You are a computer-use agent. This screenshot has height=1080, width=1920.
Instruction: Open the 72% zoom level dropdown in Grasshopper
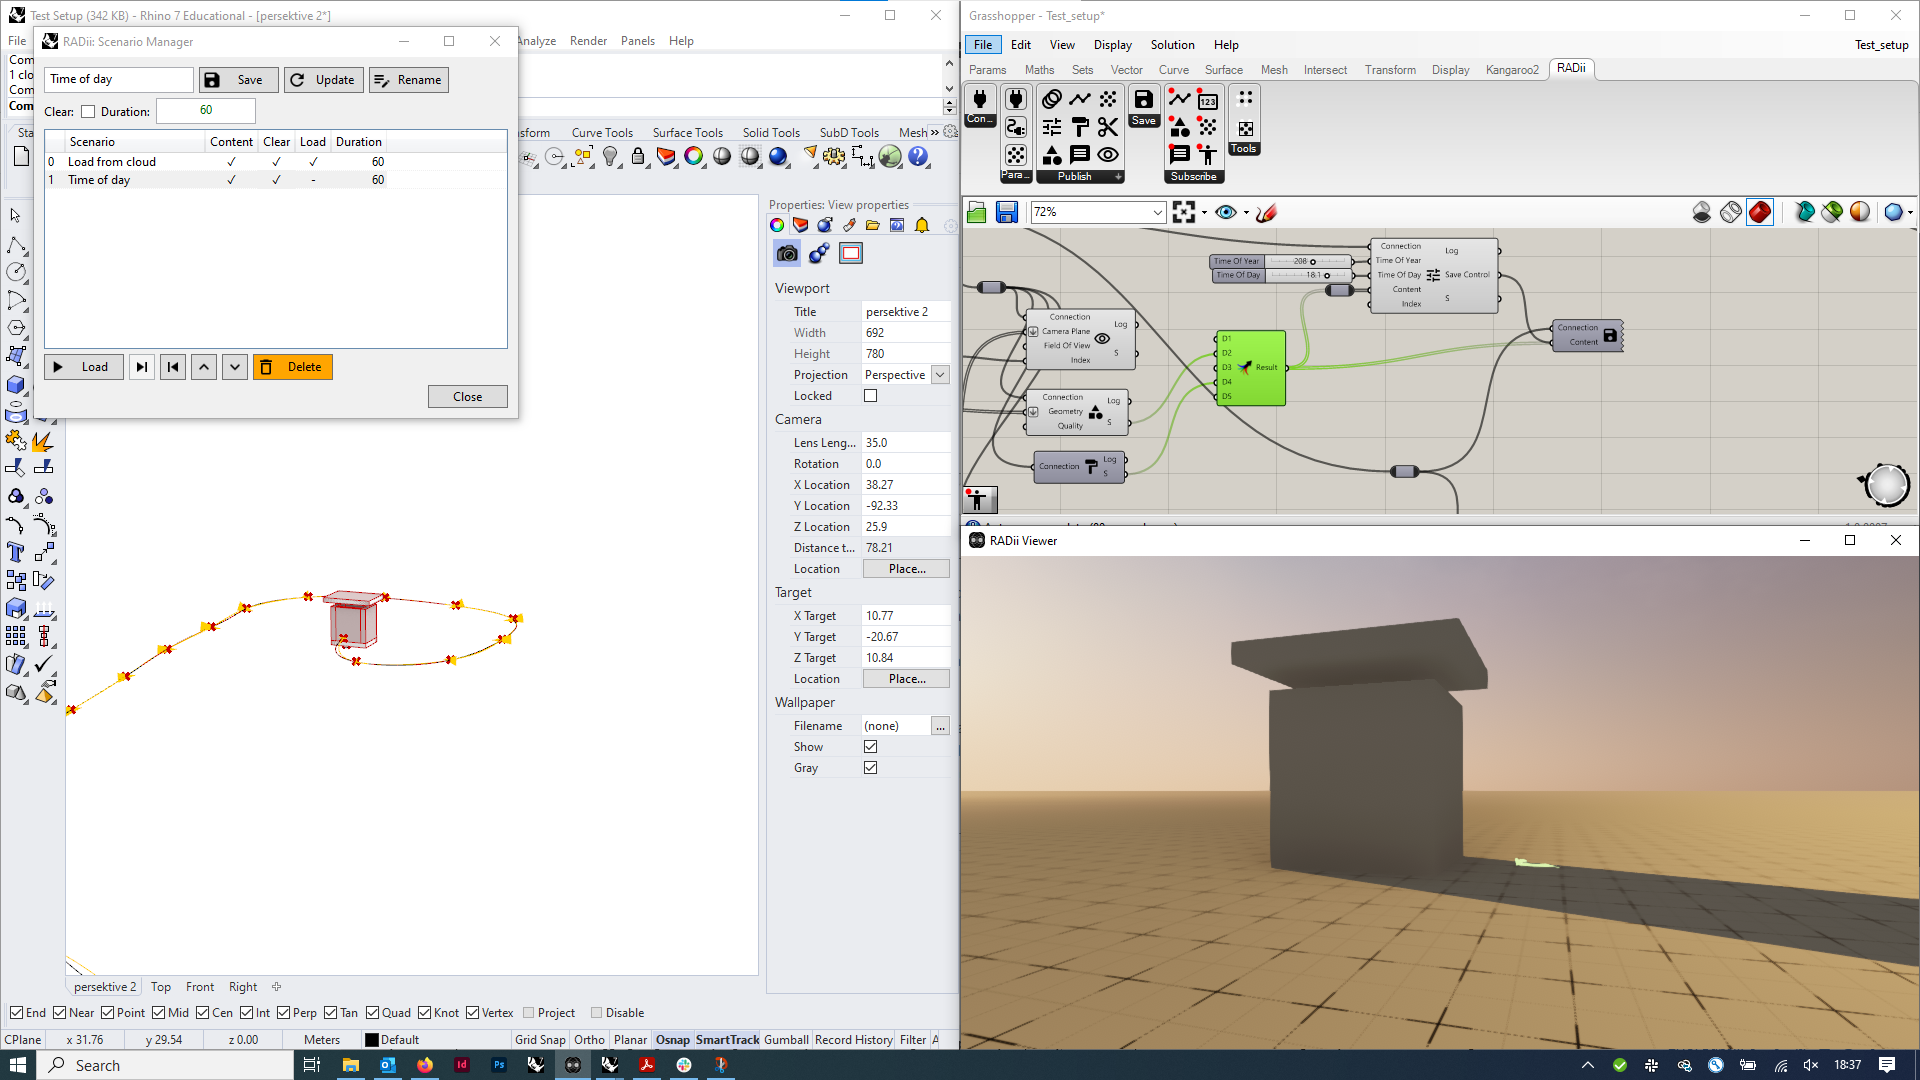coord(1157,212)
